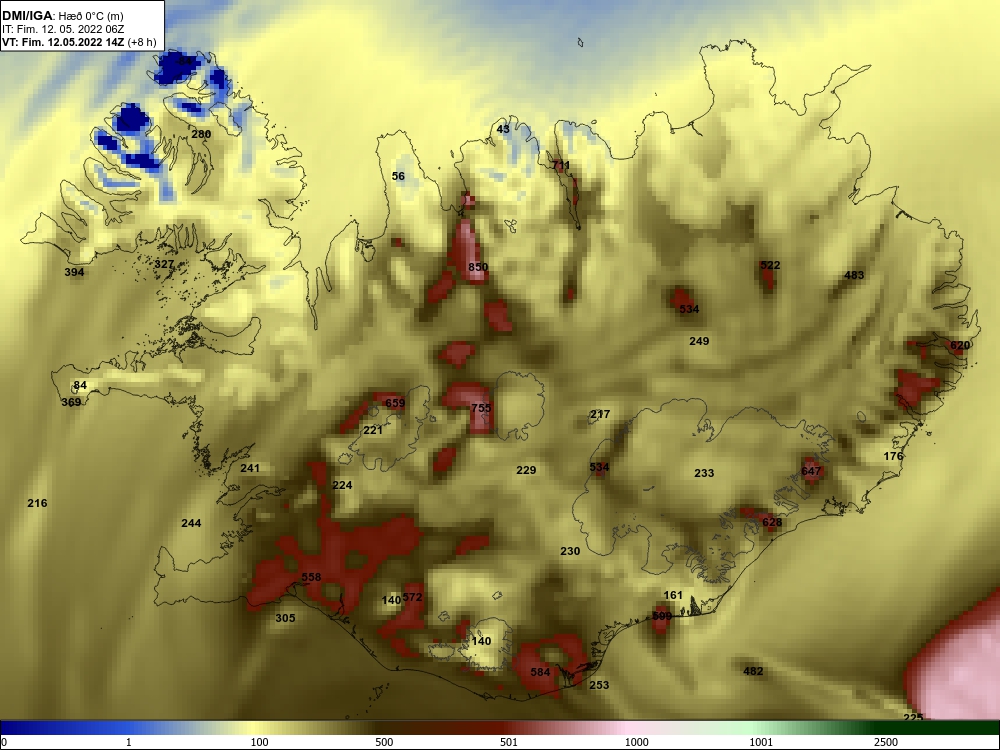This screenshot has width=1000, height=750.
Task: Click the 1 label on the legend
Action: tap(129, 742)
